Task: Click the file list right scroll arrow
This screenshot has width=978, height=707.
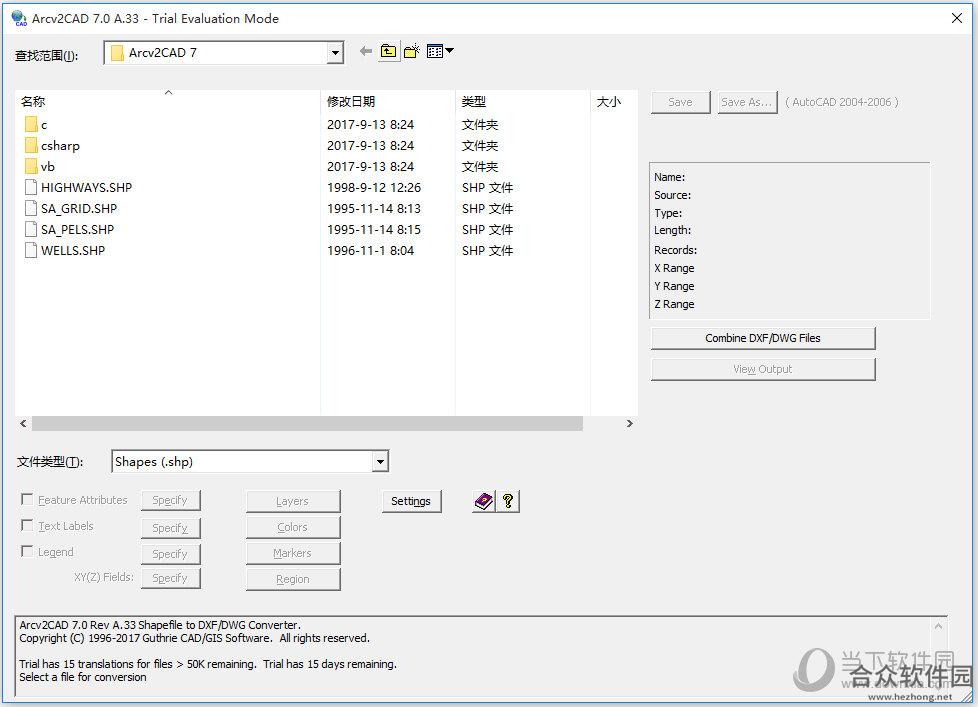Action: 629,424
